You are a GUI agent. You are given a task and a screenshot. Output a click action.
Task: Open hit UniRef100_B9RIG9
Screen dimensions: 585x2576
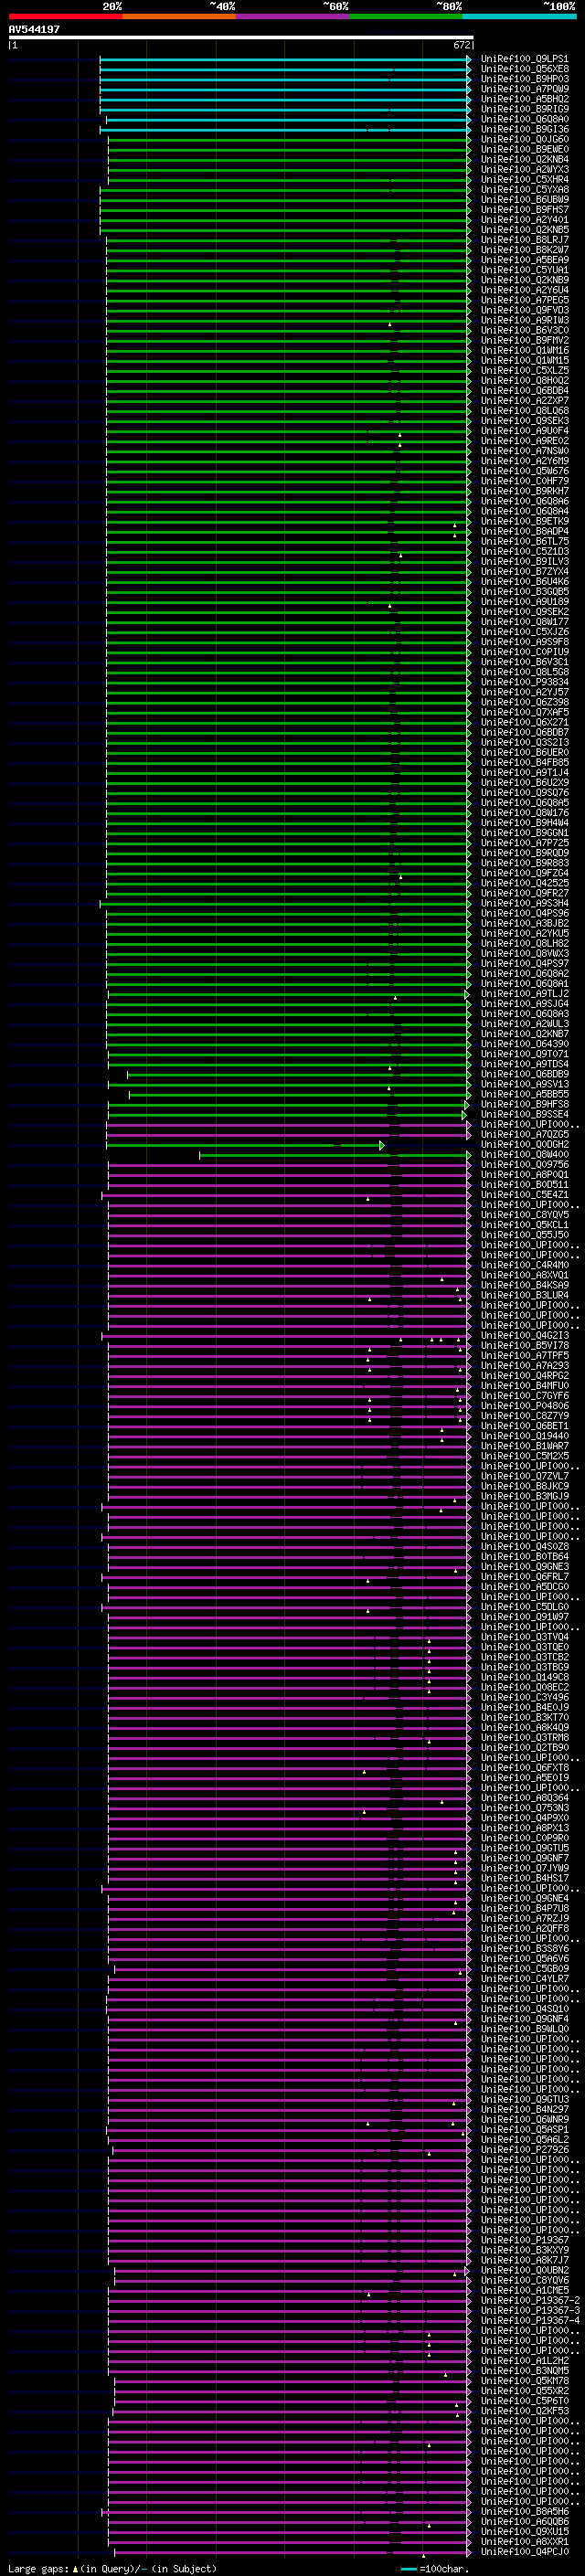coord(524,109)
